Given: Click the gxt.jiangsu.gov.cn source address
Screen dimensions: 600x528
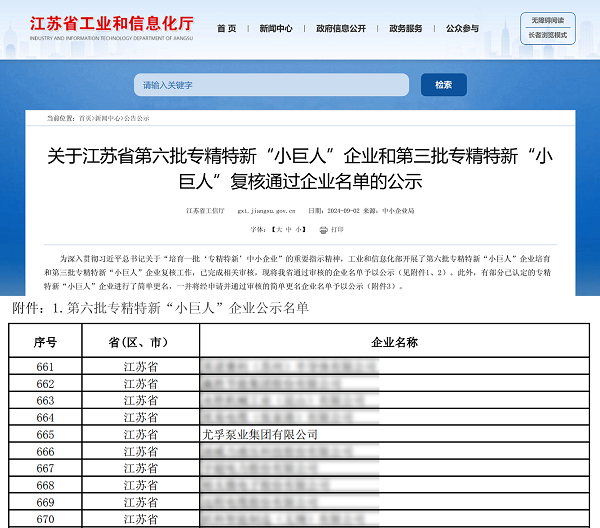Looking at the screenshot, I should (266, 211).
